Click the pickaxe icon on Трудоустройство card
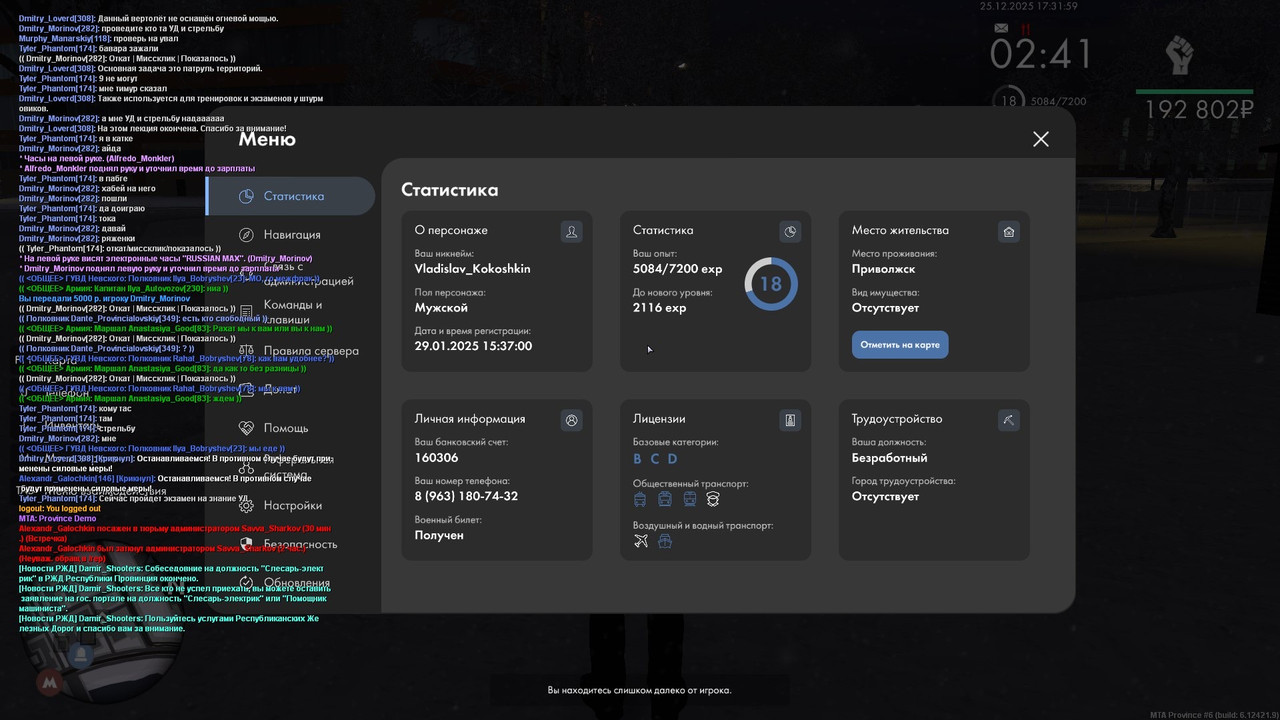Screen dimensions: 1280x720 pos(1008,420)
